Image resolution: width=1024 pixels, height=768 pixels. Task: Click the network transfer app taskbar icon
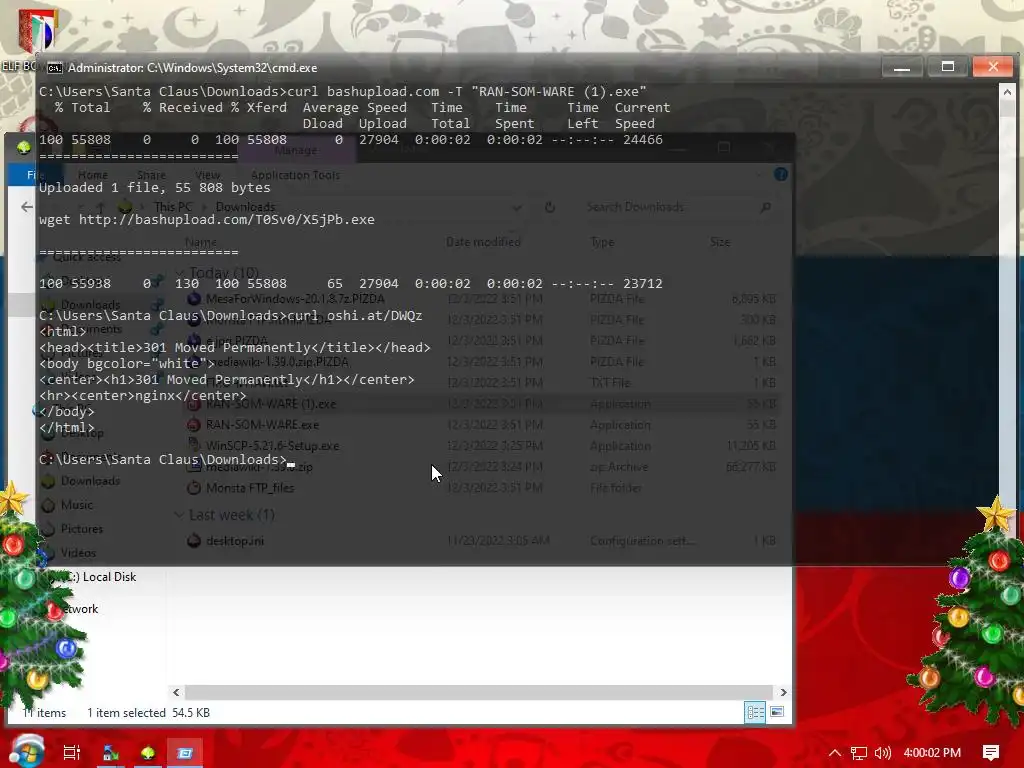point(110,752)
